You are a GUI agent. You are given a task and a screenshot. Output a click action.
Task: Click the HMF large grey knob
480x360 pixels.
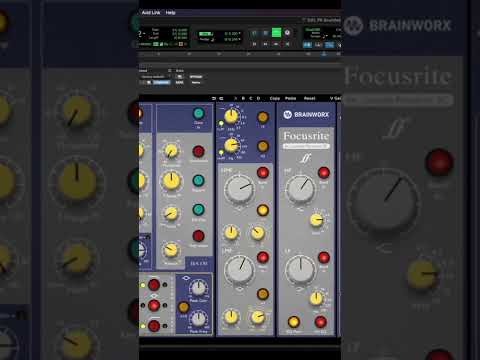point(239,189)
